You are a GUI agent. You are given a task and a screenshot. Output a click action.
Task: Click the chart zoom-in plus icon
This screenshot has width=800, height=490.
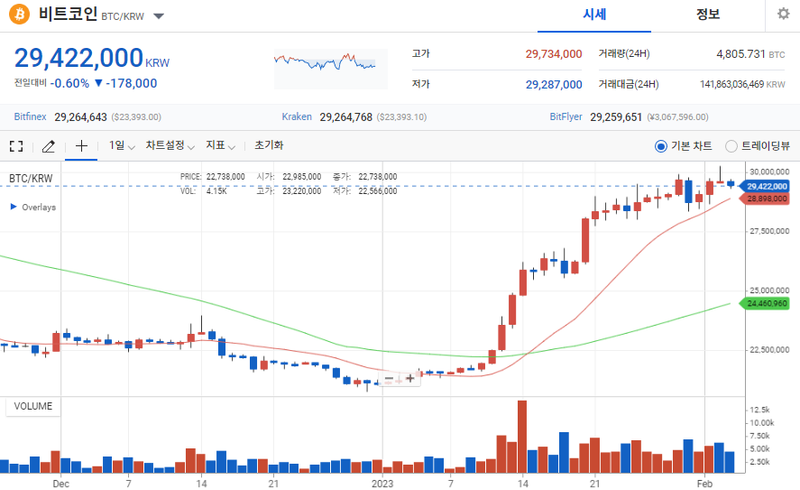(x=410, y=379)
